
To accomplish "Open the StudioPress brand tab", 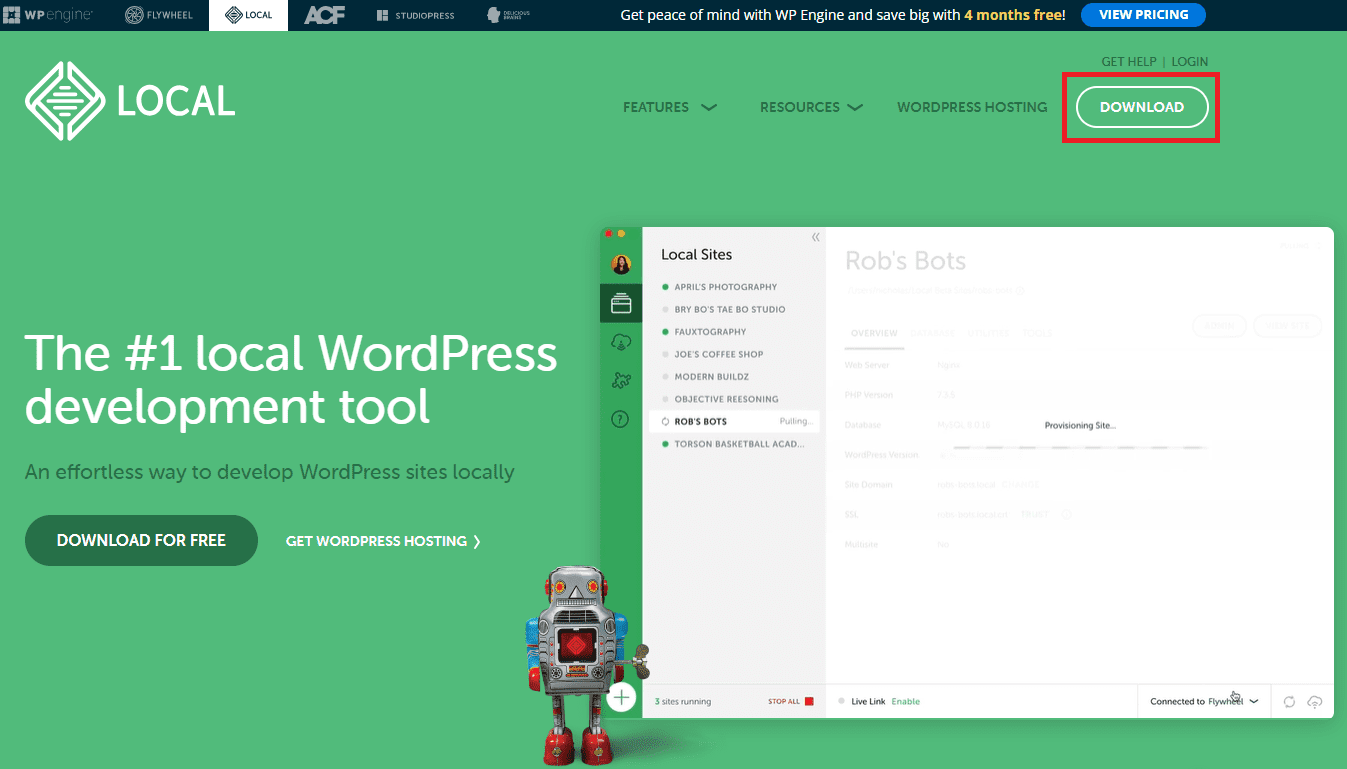I will tap(415, 15).
